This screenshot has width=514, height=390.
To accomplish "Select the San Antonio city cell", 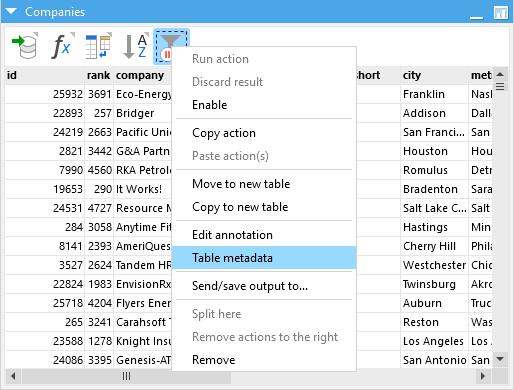I will (x=434, y=360).
